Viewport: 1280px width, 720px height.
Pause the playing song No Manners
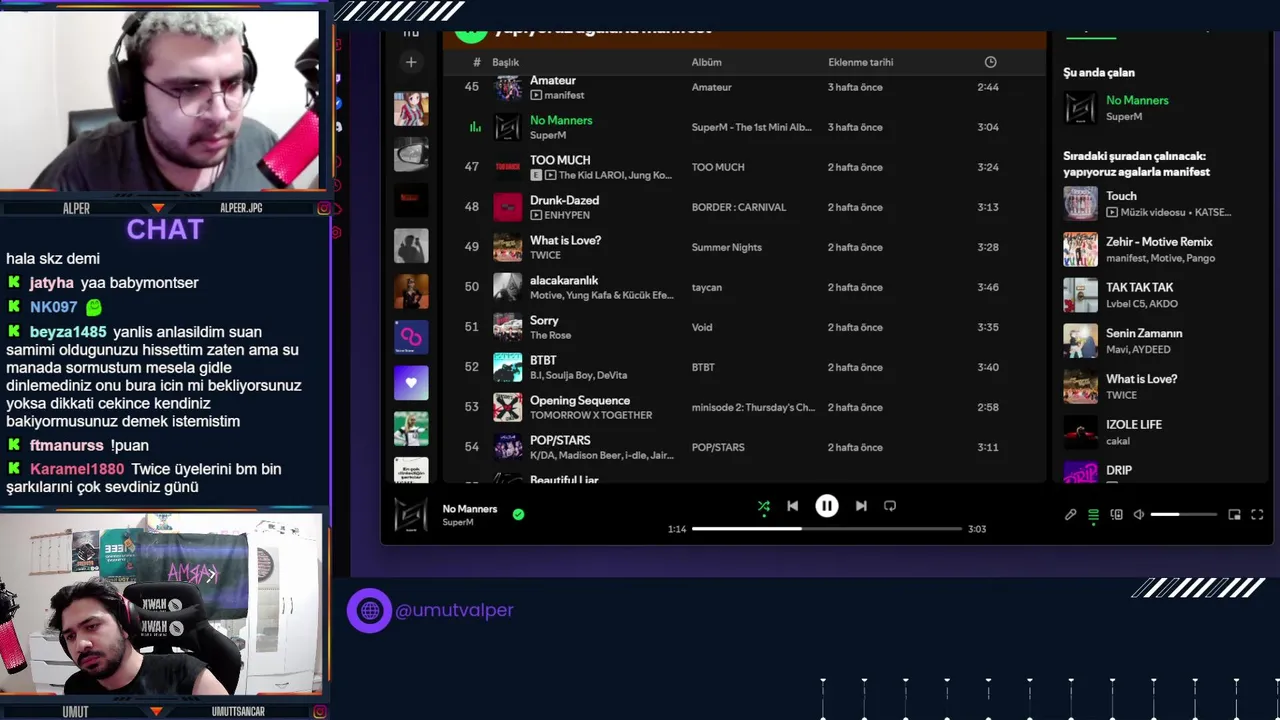(x=827, y=506)
